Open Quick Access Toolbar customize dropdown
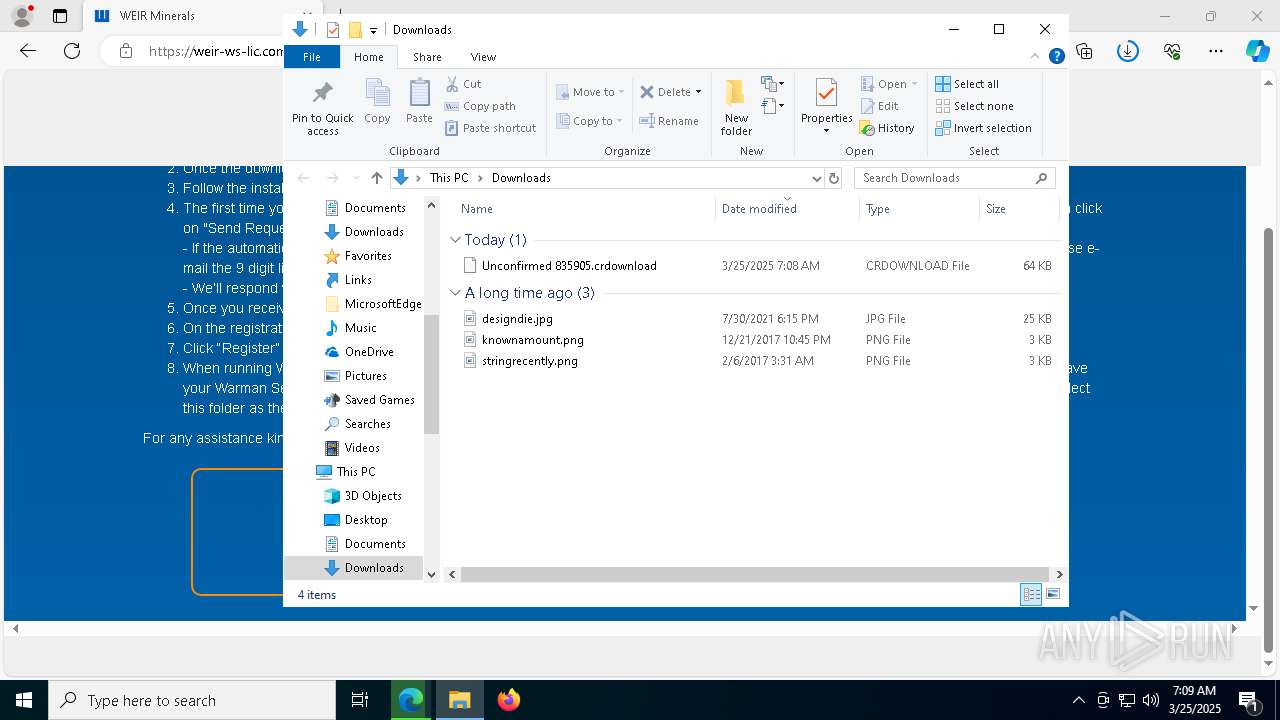 373,30
